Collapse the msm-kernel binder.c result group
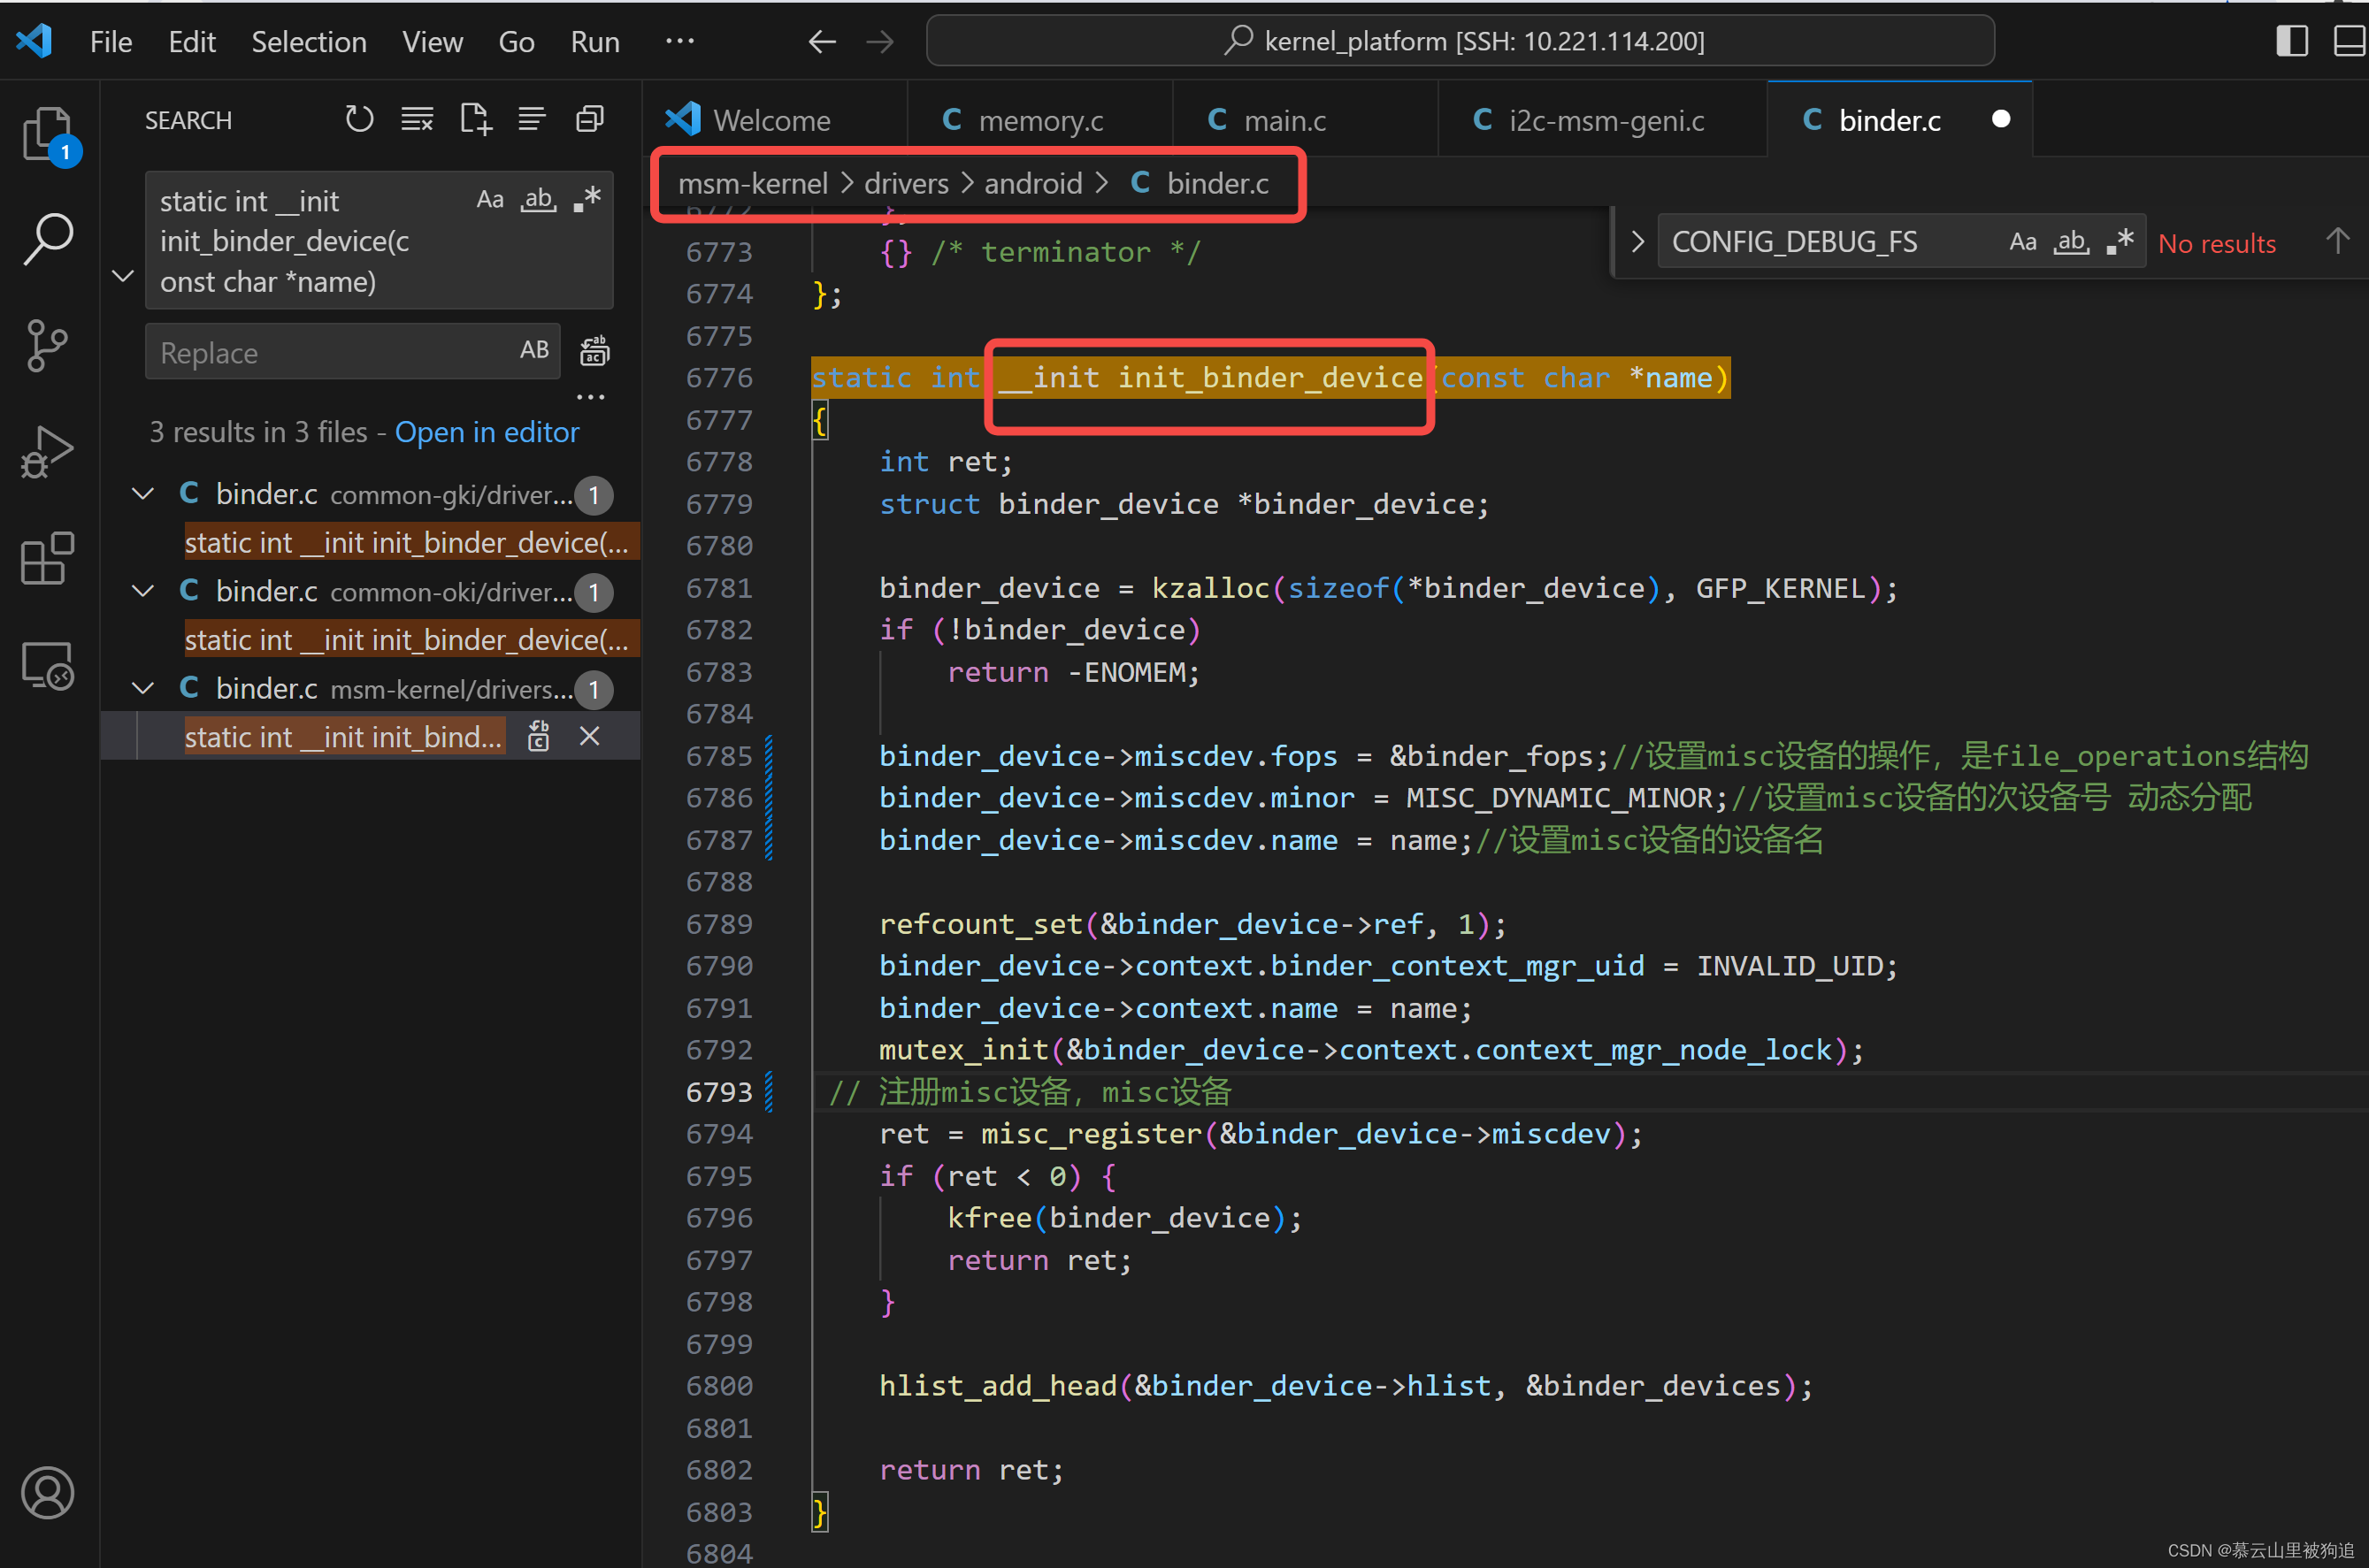The width and height of the screenshot is (2369, 1568). click(143, 689)
